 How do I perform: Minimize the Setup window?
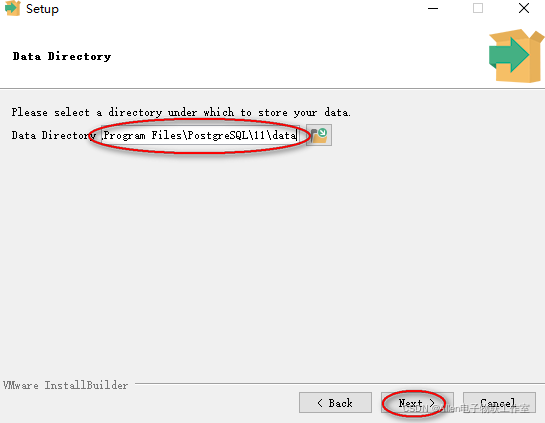click(433, 8)
